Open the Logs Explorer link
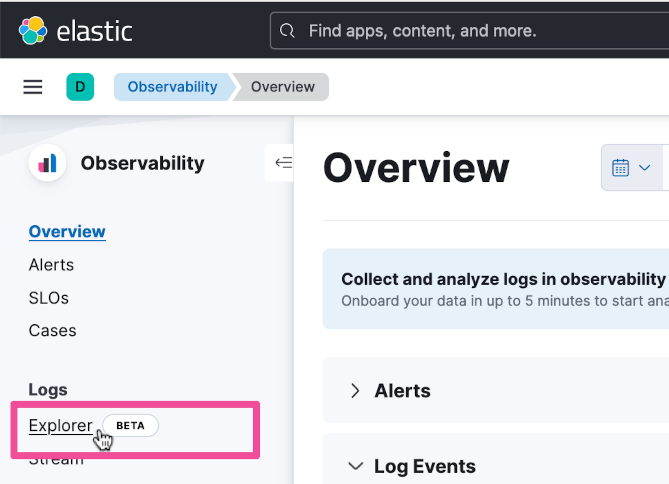Viewport: 669px width, 484px height. [x=60, y=425]
